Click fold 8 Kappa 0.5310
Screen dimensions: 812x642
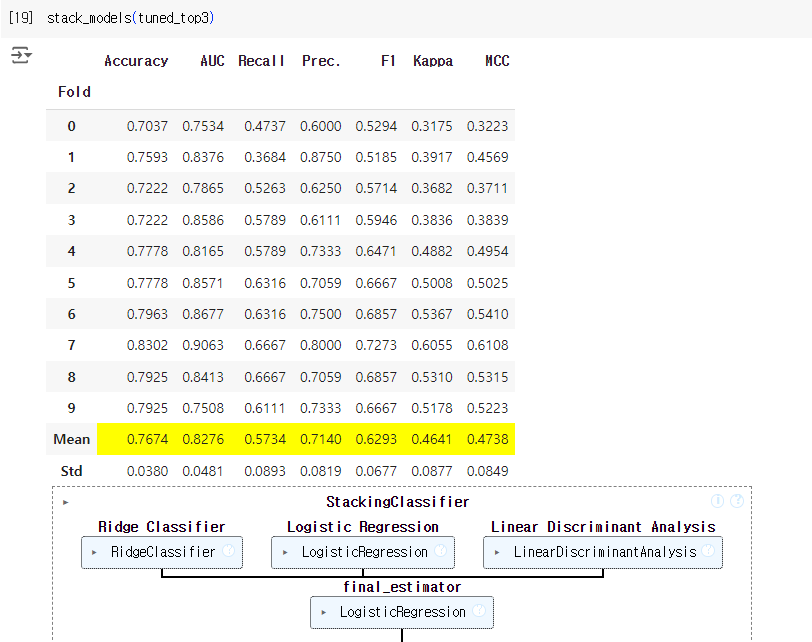pos(431,377)
